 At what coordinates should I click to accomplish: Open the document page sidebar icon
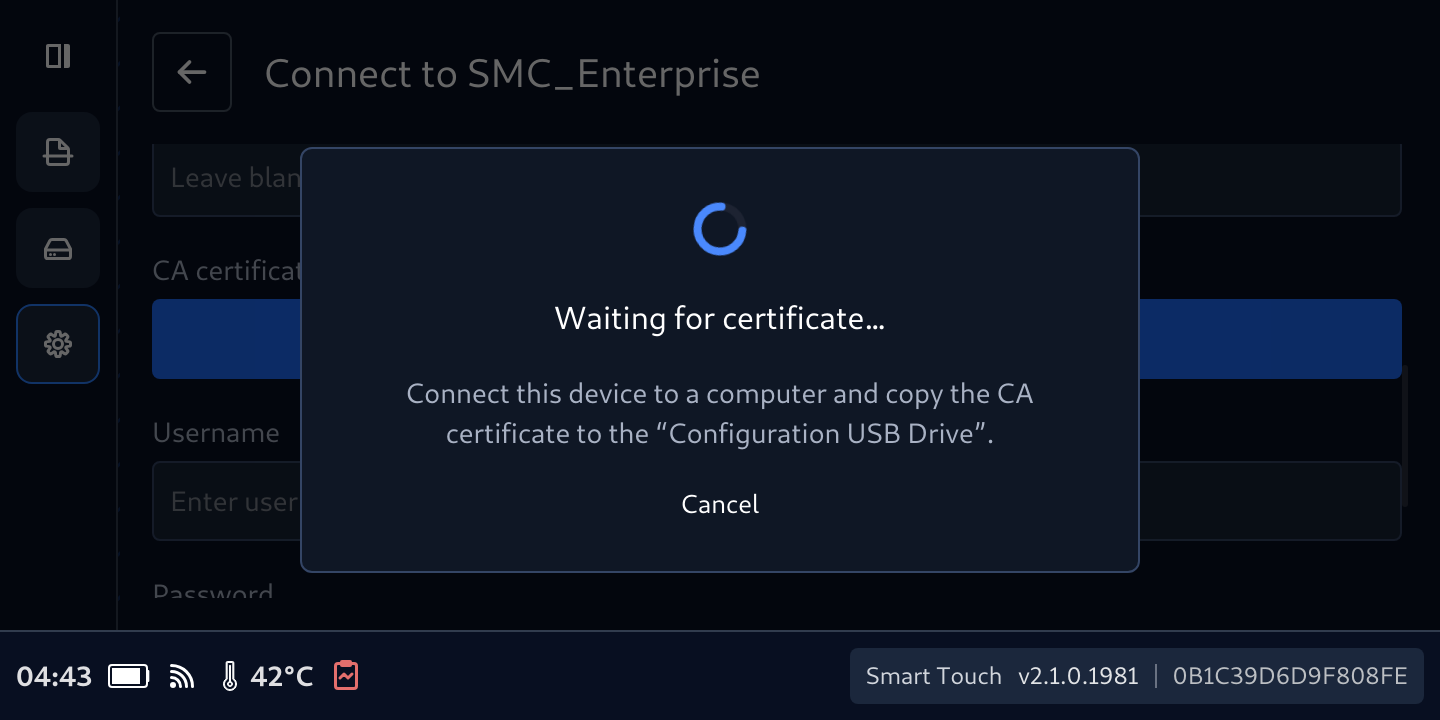click(58, 152)
